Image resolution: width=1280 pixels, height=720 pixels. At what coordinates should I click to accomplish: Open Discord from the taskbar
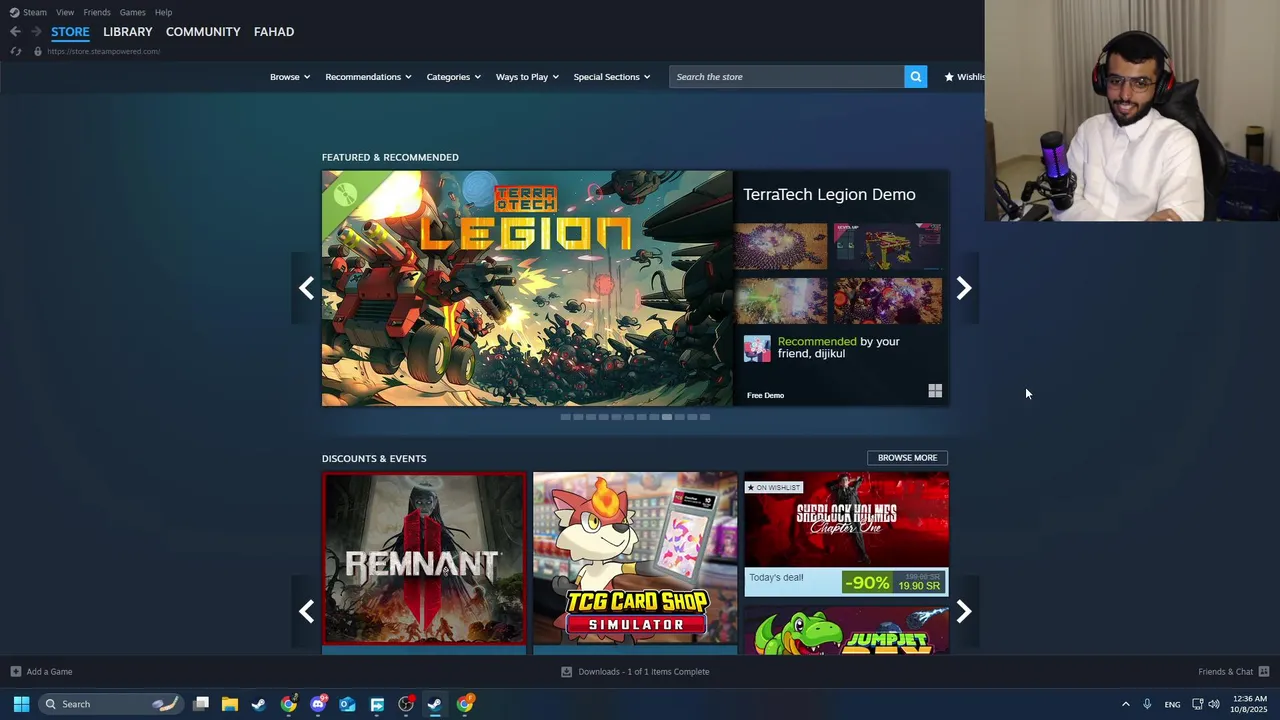[x=318, y=704]
